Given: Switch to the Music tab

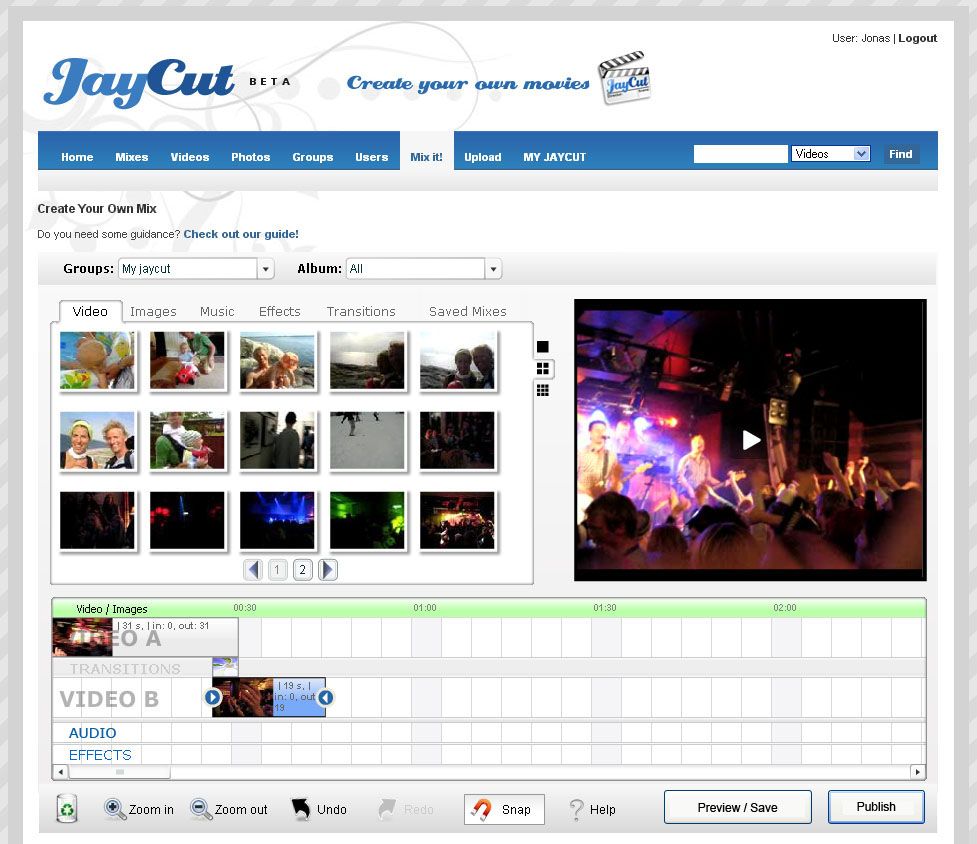Looking at the screenshot, I should point(216,311).
